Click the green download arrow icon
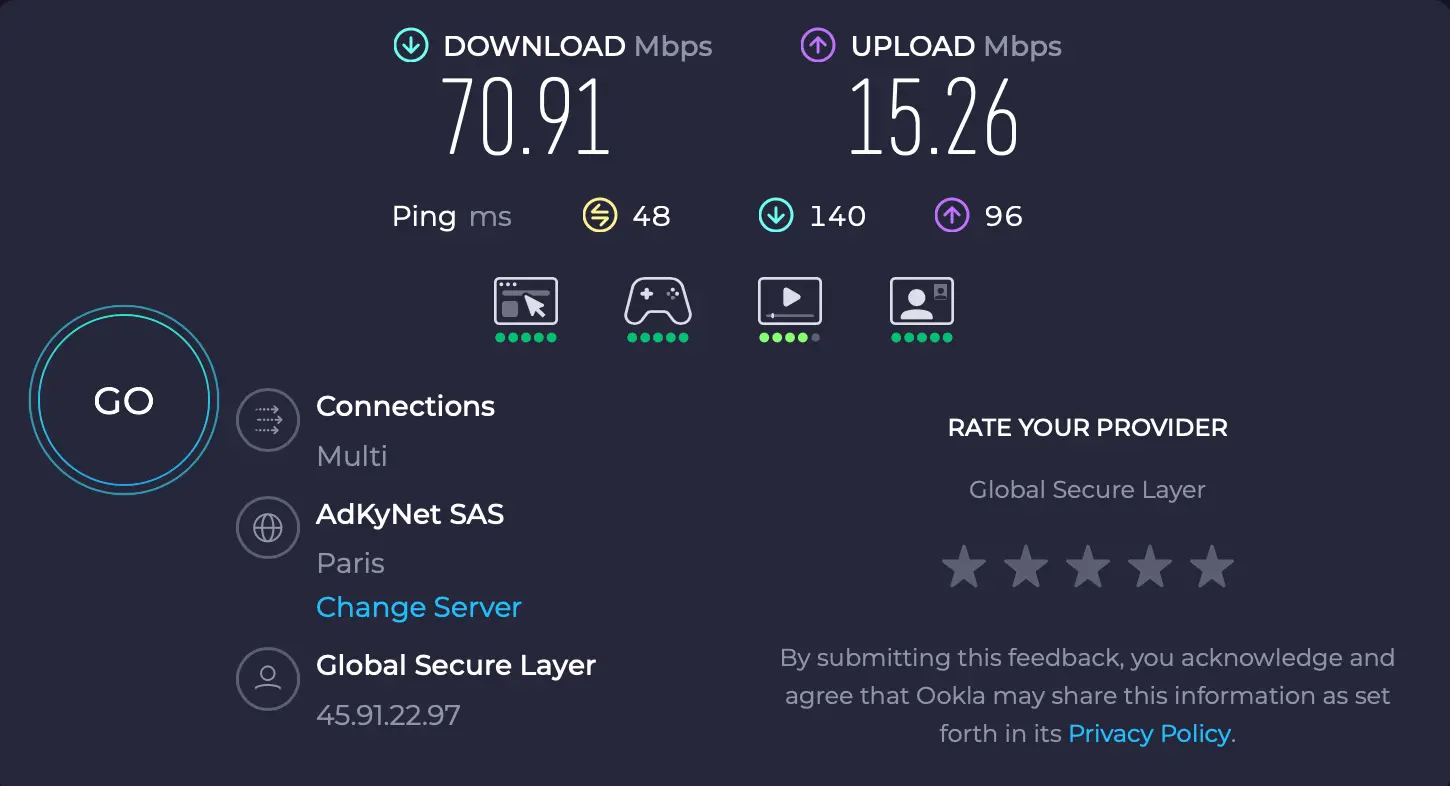This screenshot has width=1450, height=786. coord(410,44)
